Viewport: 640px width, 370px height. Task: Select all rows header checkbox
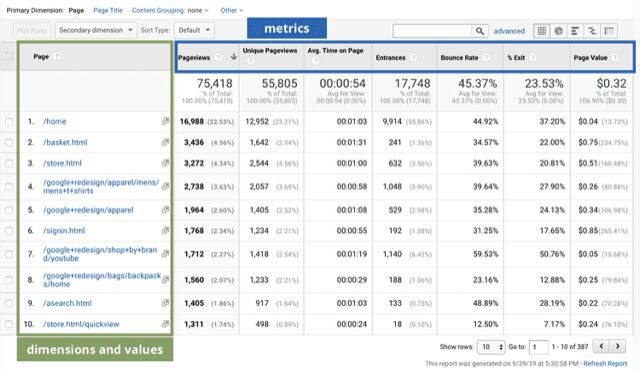pos(9,56)
